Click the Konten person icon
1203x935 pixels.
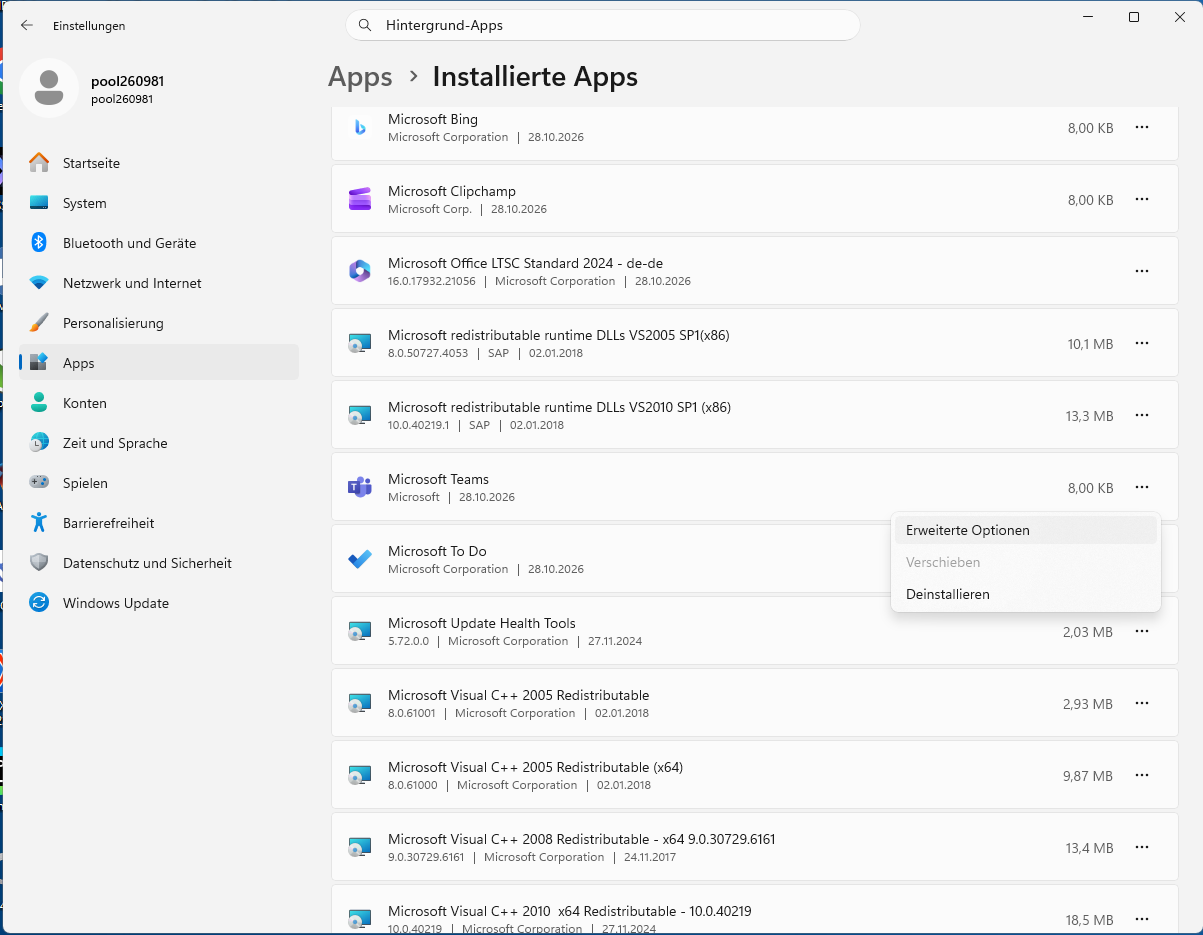click(x=39, y=403)
